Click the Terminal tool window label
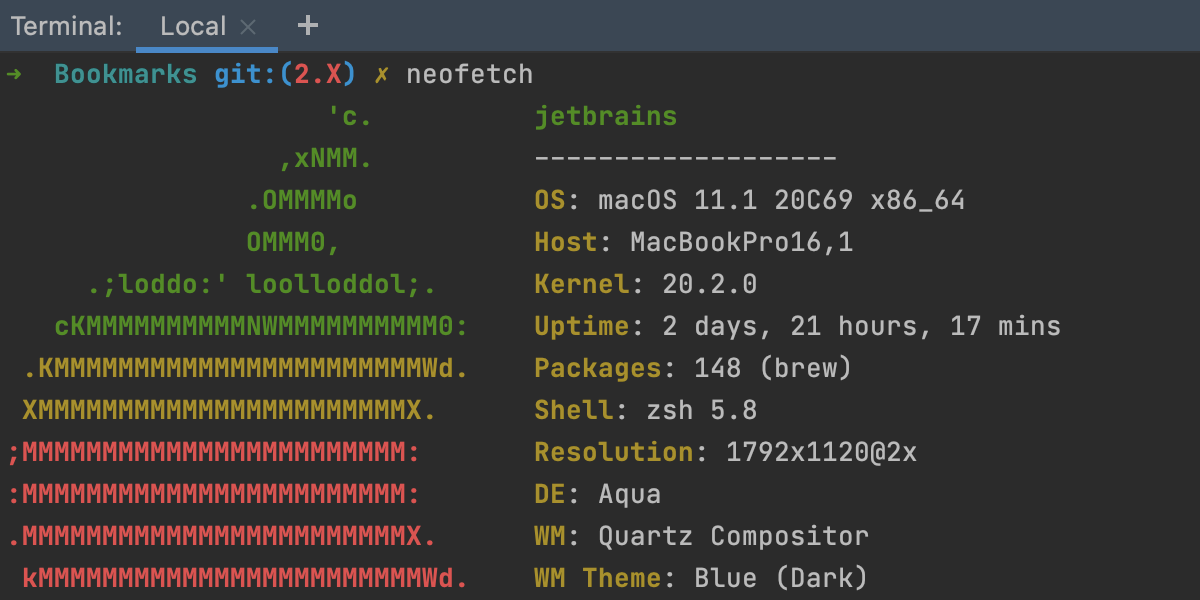Image resolution: width=1200 pixels, height=600 pixels. [66, 27]
